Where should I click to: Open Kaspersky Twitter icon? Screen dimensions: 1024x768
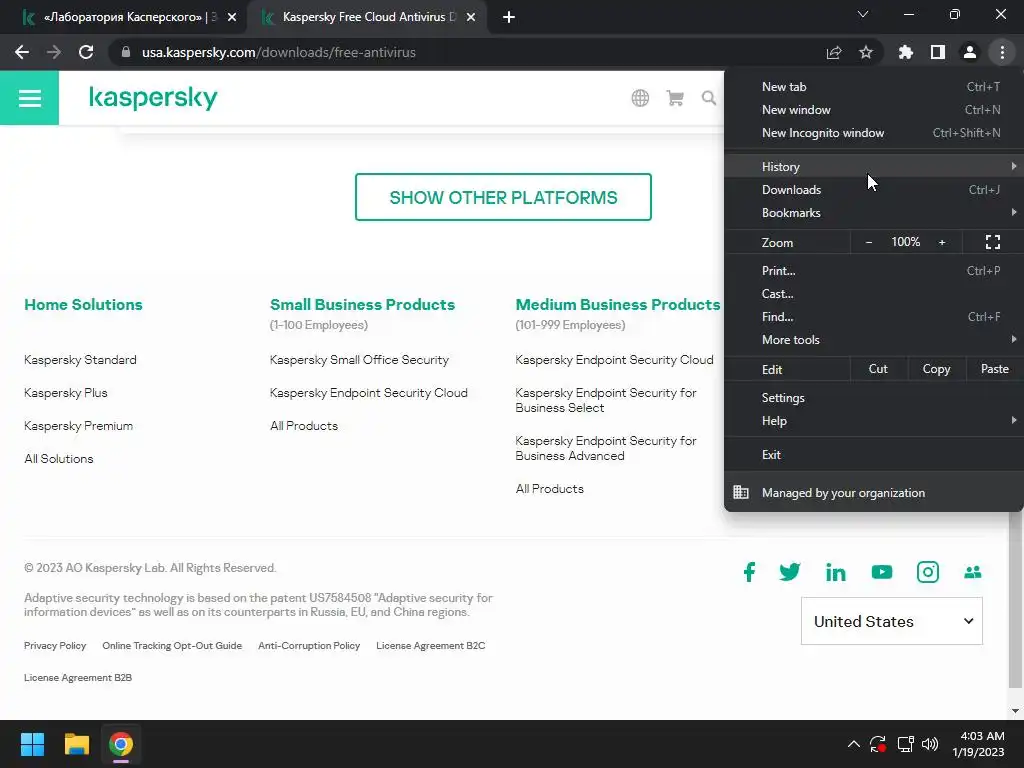[x=790, y=572]
